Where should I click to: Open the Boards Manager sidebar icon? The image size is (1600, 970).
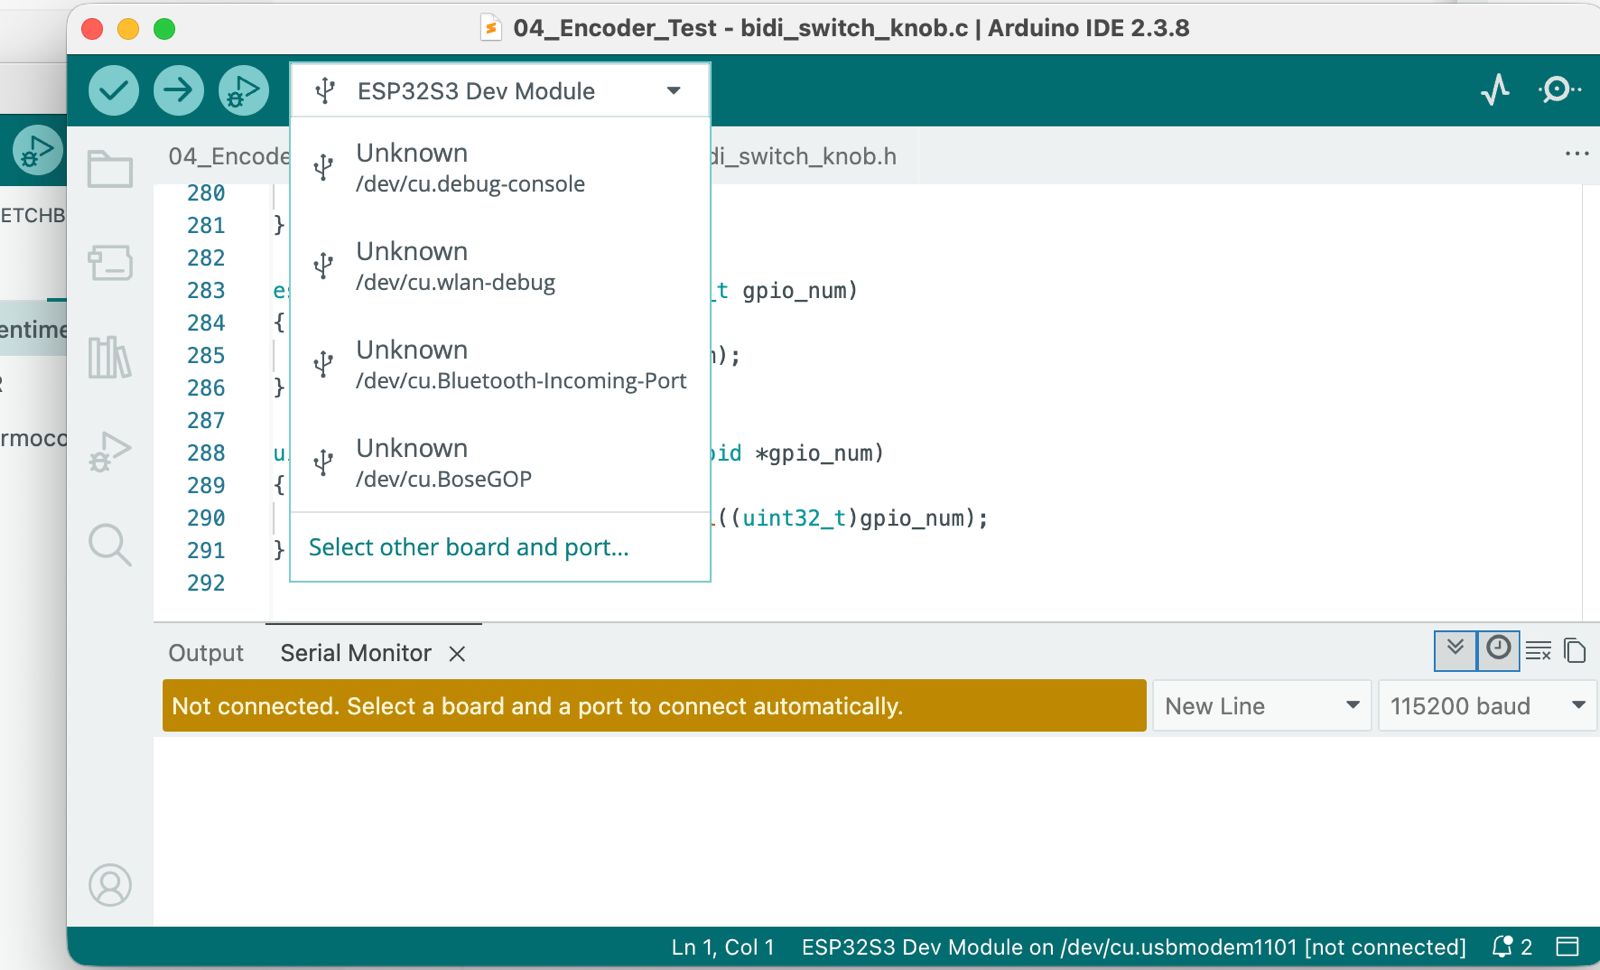[x=110, y=263]
